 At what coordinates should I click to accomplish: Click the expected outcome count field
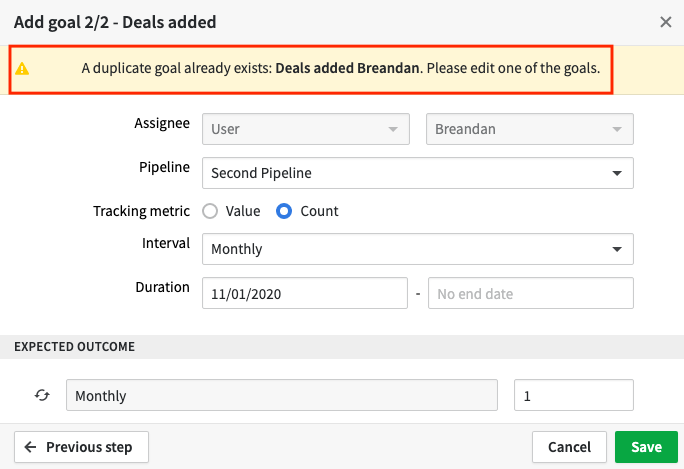point(574,395)
